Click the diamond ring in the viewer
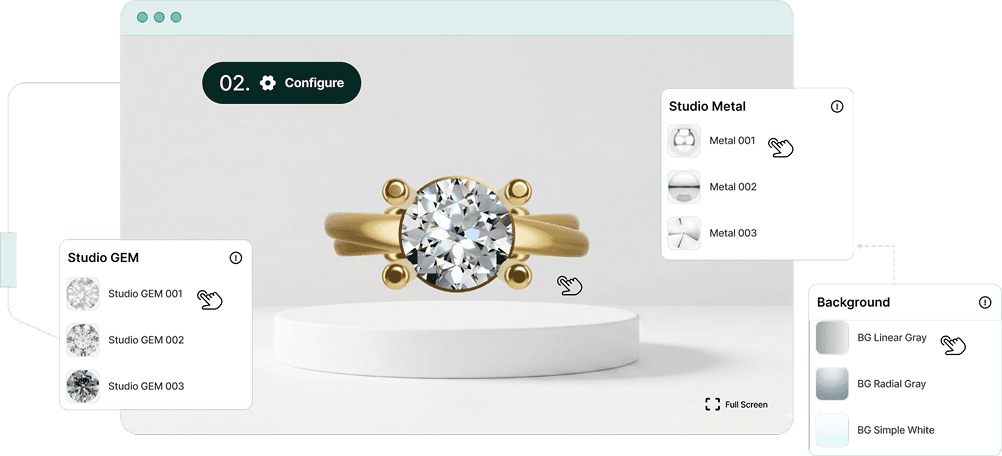1002x456 pixels. [x=456, y=233]
